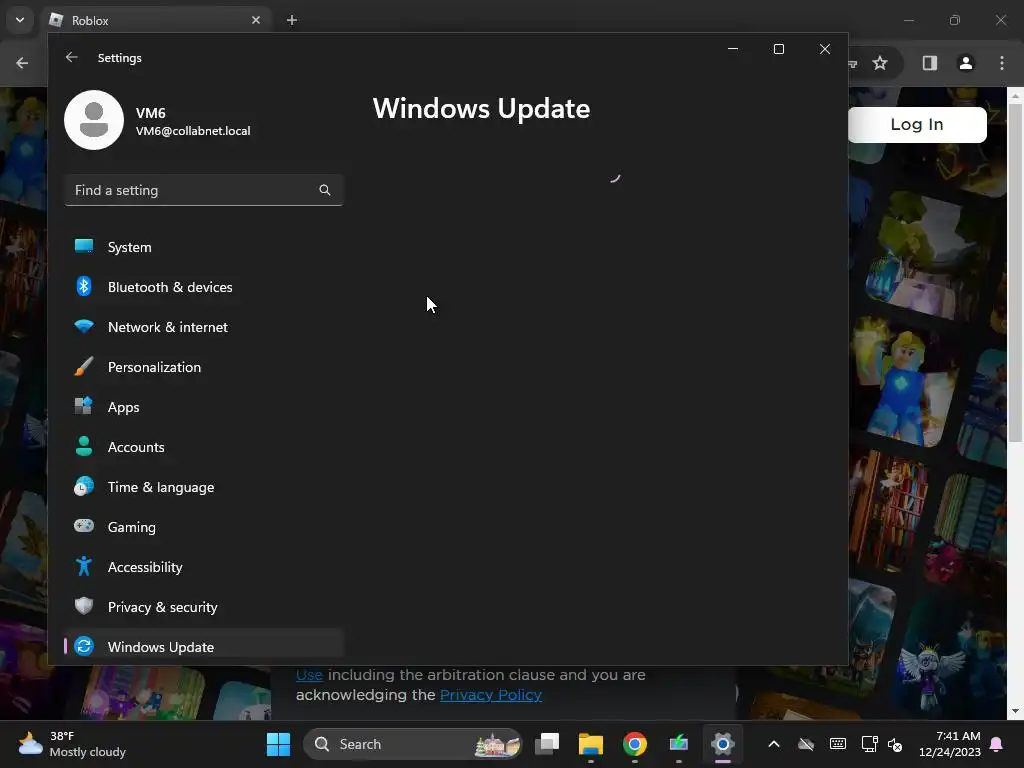Screen dimensions: 1024x768
Task: Click the search magnifier in Find a setting
Action: (325, 190)
